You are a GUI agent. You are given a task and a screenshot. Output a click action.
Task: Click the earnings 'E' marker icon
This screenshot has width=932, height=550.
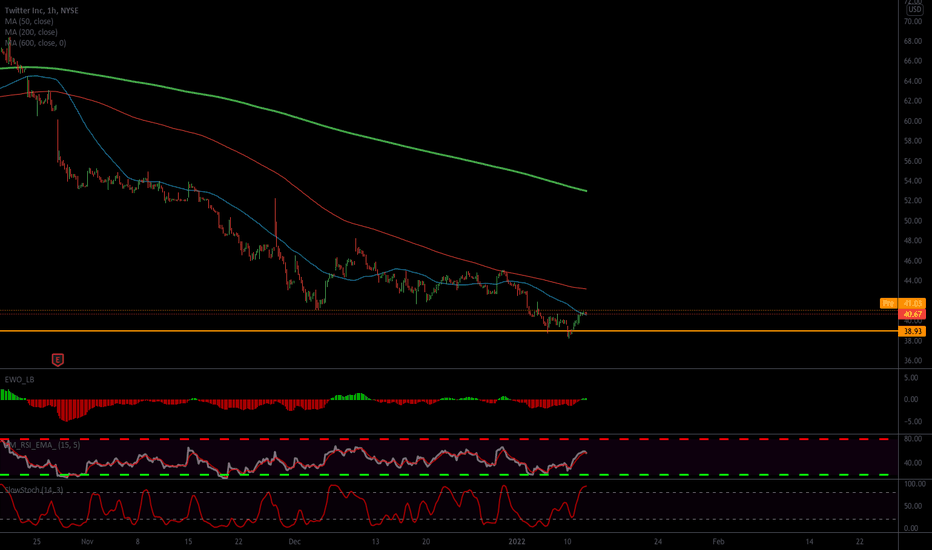point(58,360)
